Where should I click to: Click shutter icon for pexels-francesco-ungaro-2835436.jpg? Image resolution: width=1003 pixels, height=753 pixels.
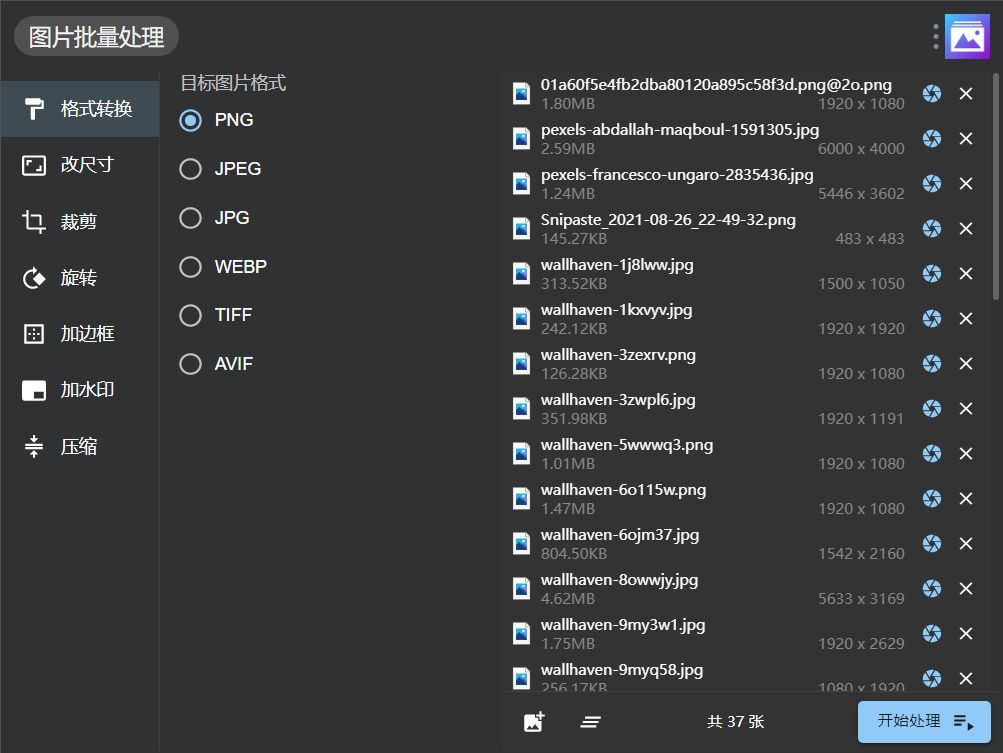click(x=932, y=184)
